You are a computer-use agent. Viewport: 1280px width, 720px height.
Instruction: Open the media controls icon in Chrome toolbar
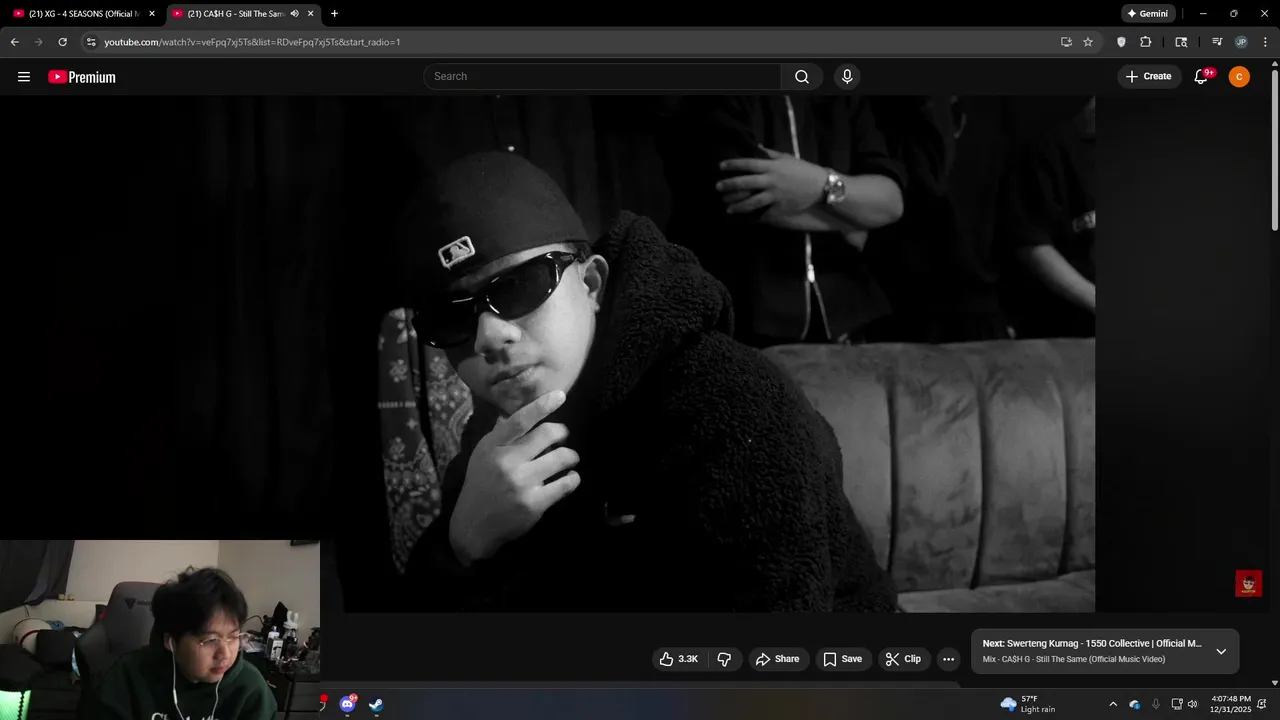coord(1217,42)
